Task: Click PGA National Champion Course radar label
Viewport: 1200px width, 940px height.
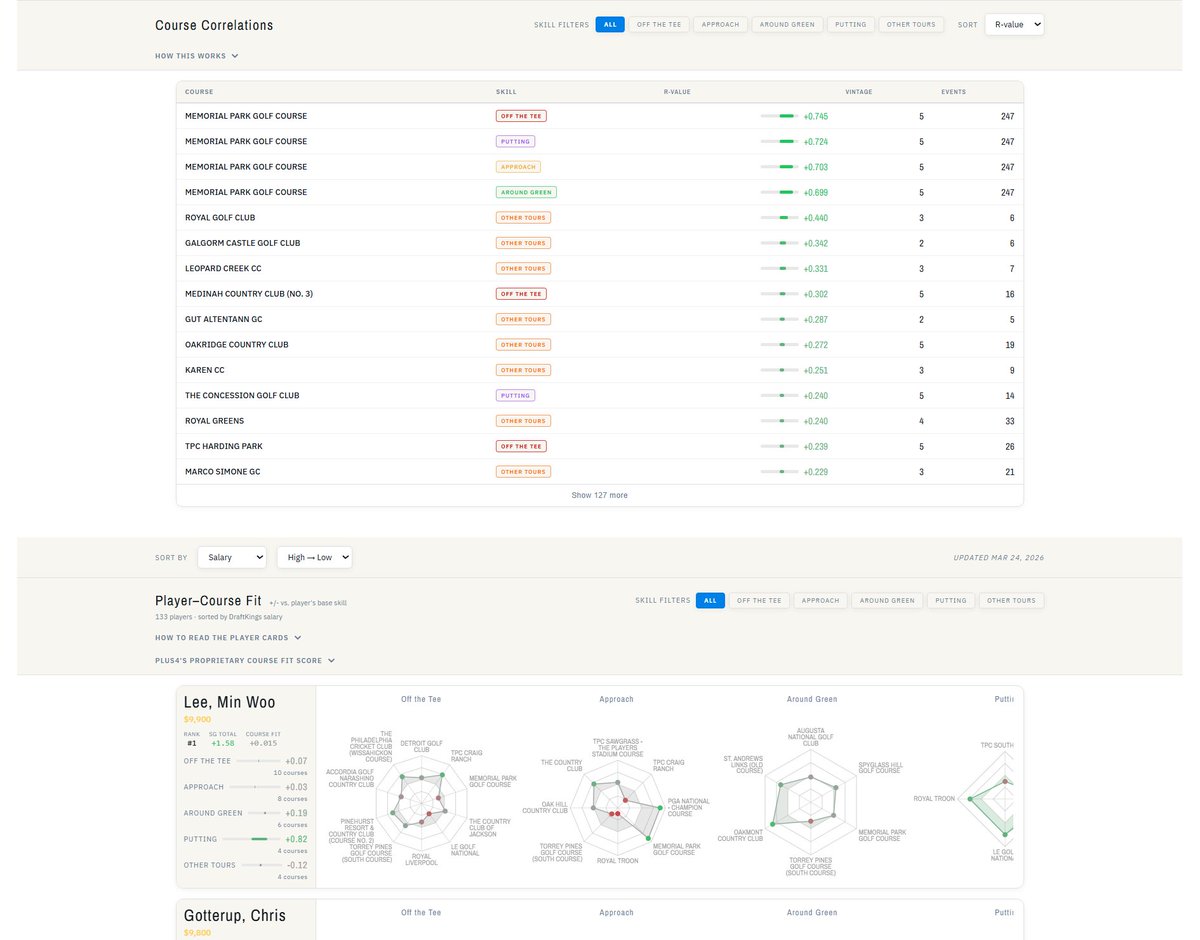Action: pyautogui.click(x=689, y=807)
